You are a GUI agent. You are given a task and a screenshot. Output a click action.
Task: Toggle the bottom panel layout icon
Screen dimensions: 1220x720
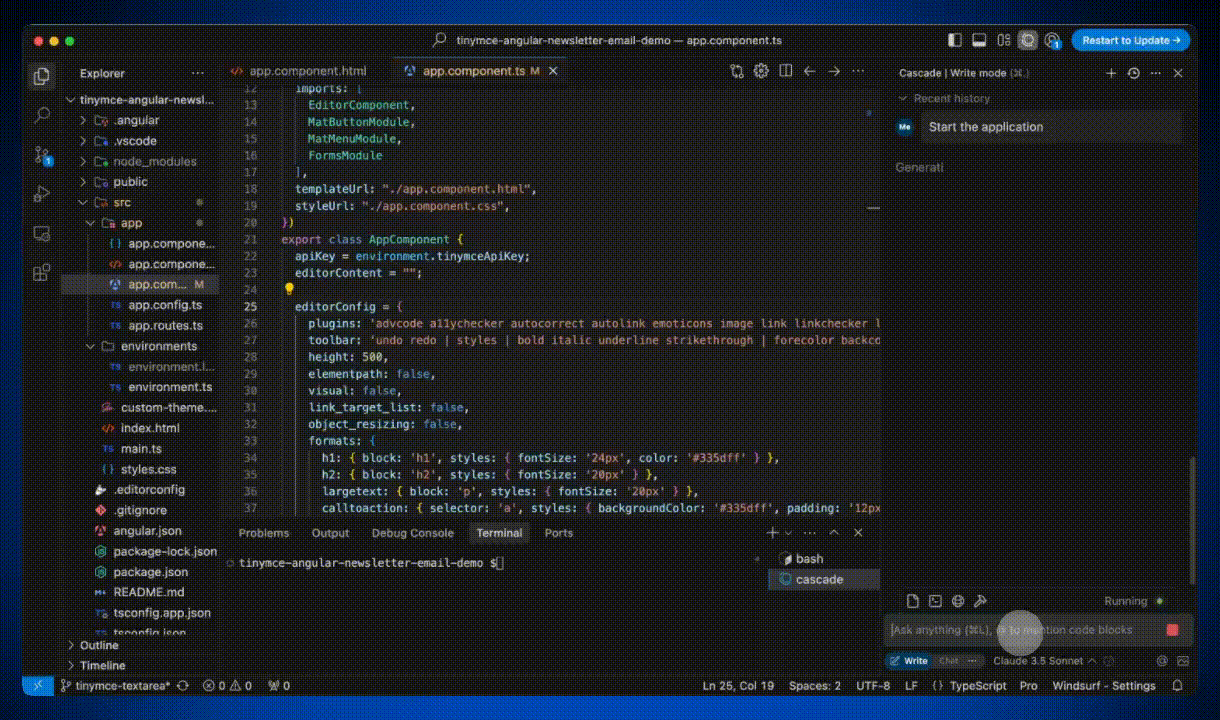pyautogui.click(x=979, y=40)
